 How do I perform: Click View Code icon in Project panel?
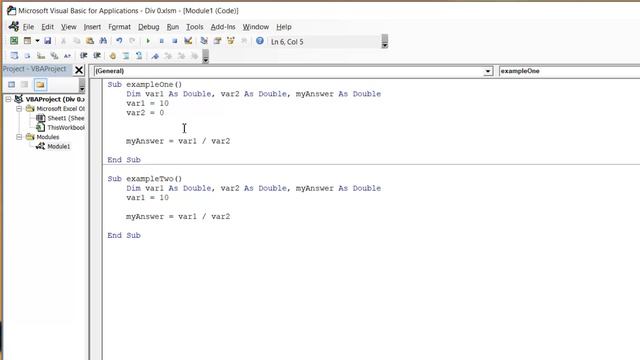11,84
